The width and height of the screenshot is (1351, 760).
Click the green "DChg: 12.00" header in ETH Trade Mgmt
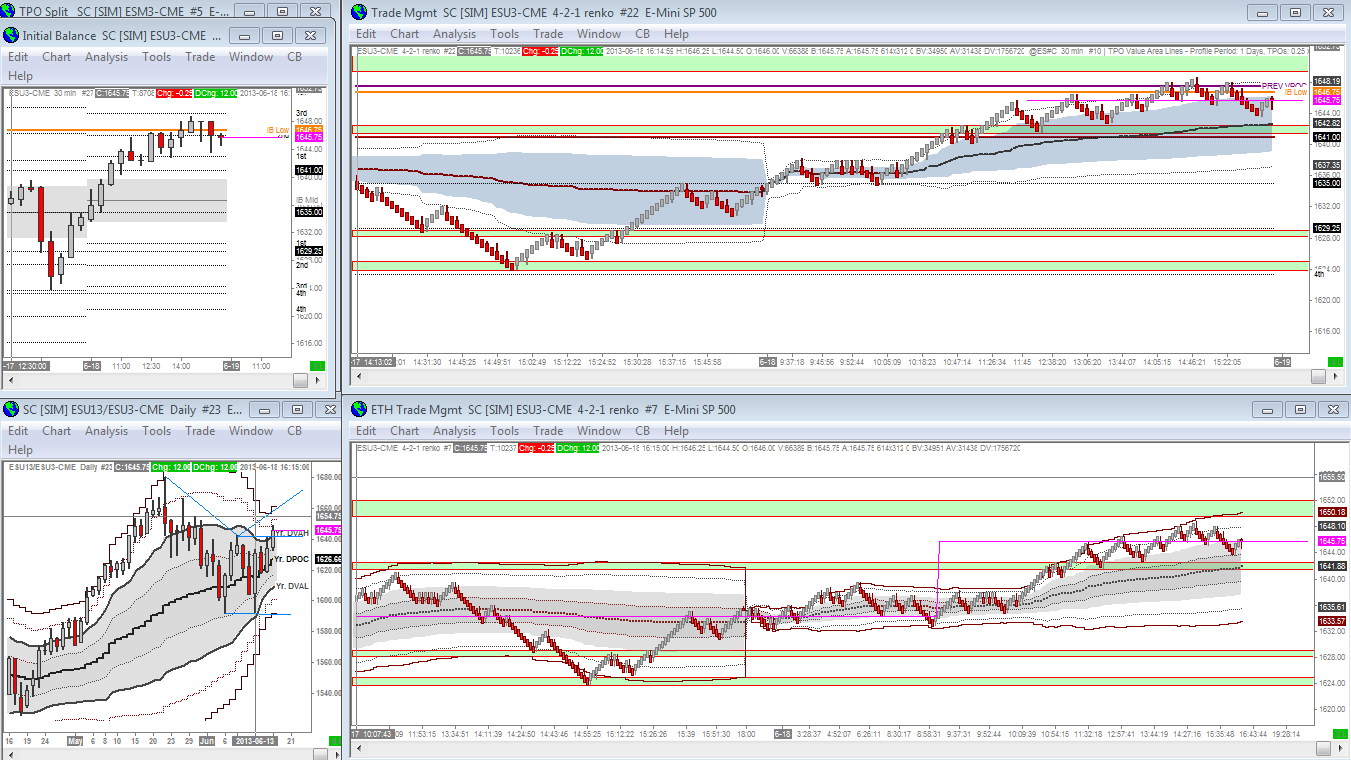coord(577,448)
